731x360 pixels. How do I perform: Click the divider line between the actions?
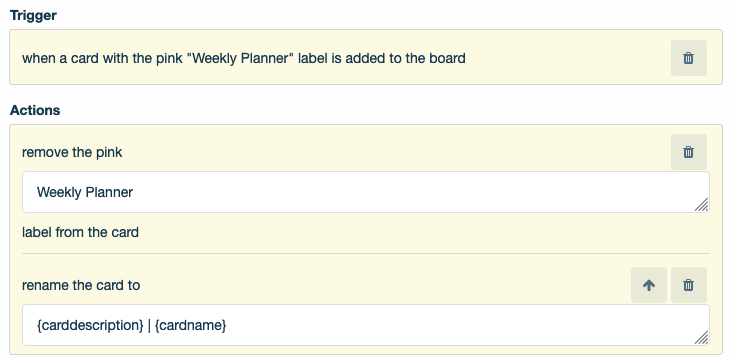tap(366, 254)
